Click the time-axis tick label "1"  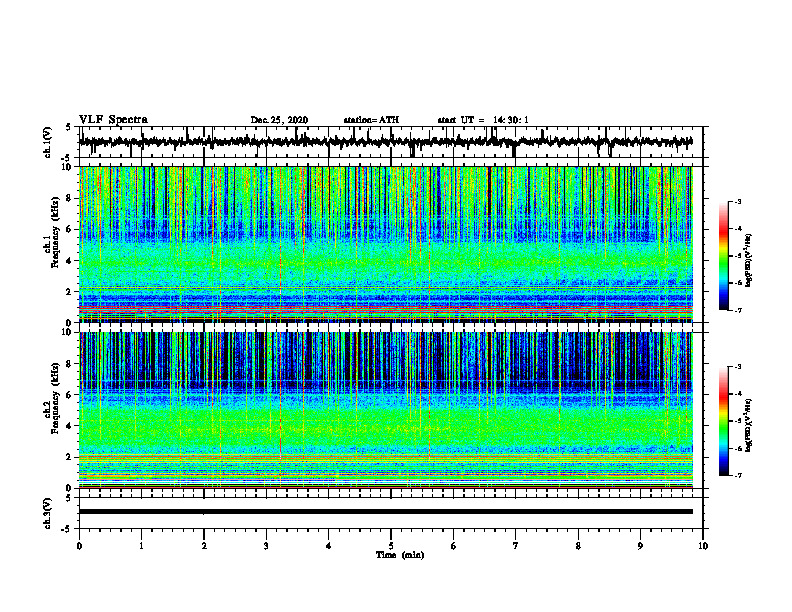point(141,546)
